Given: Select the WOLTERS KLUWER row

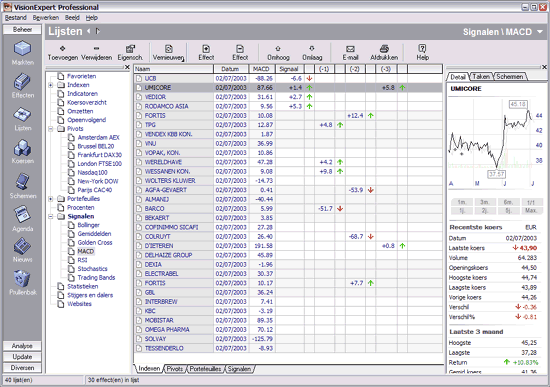Looking at the screenshot, I should tap(288, 181).
